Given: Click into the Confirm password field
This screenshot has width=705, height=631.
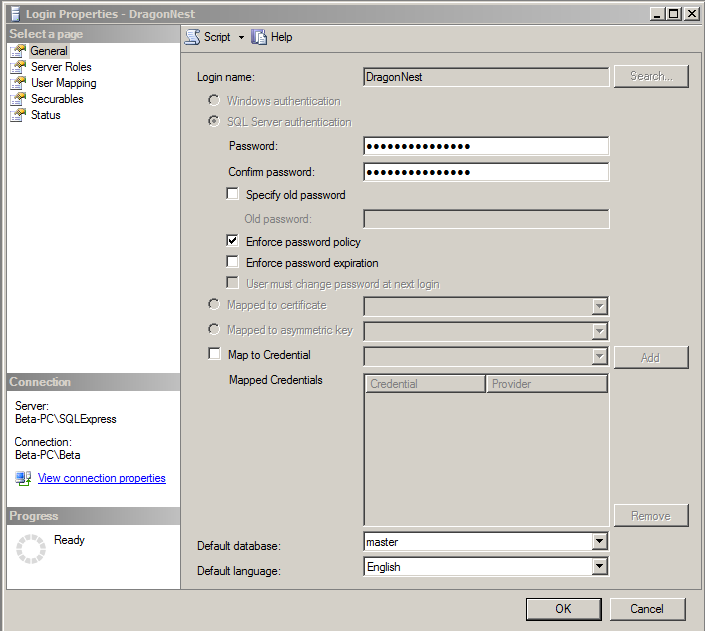Looking at the screenshot, I should pyautogui.click(x=486, y=172).
